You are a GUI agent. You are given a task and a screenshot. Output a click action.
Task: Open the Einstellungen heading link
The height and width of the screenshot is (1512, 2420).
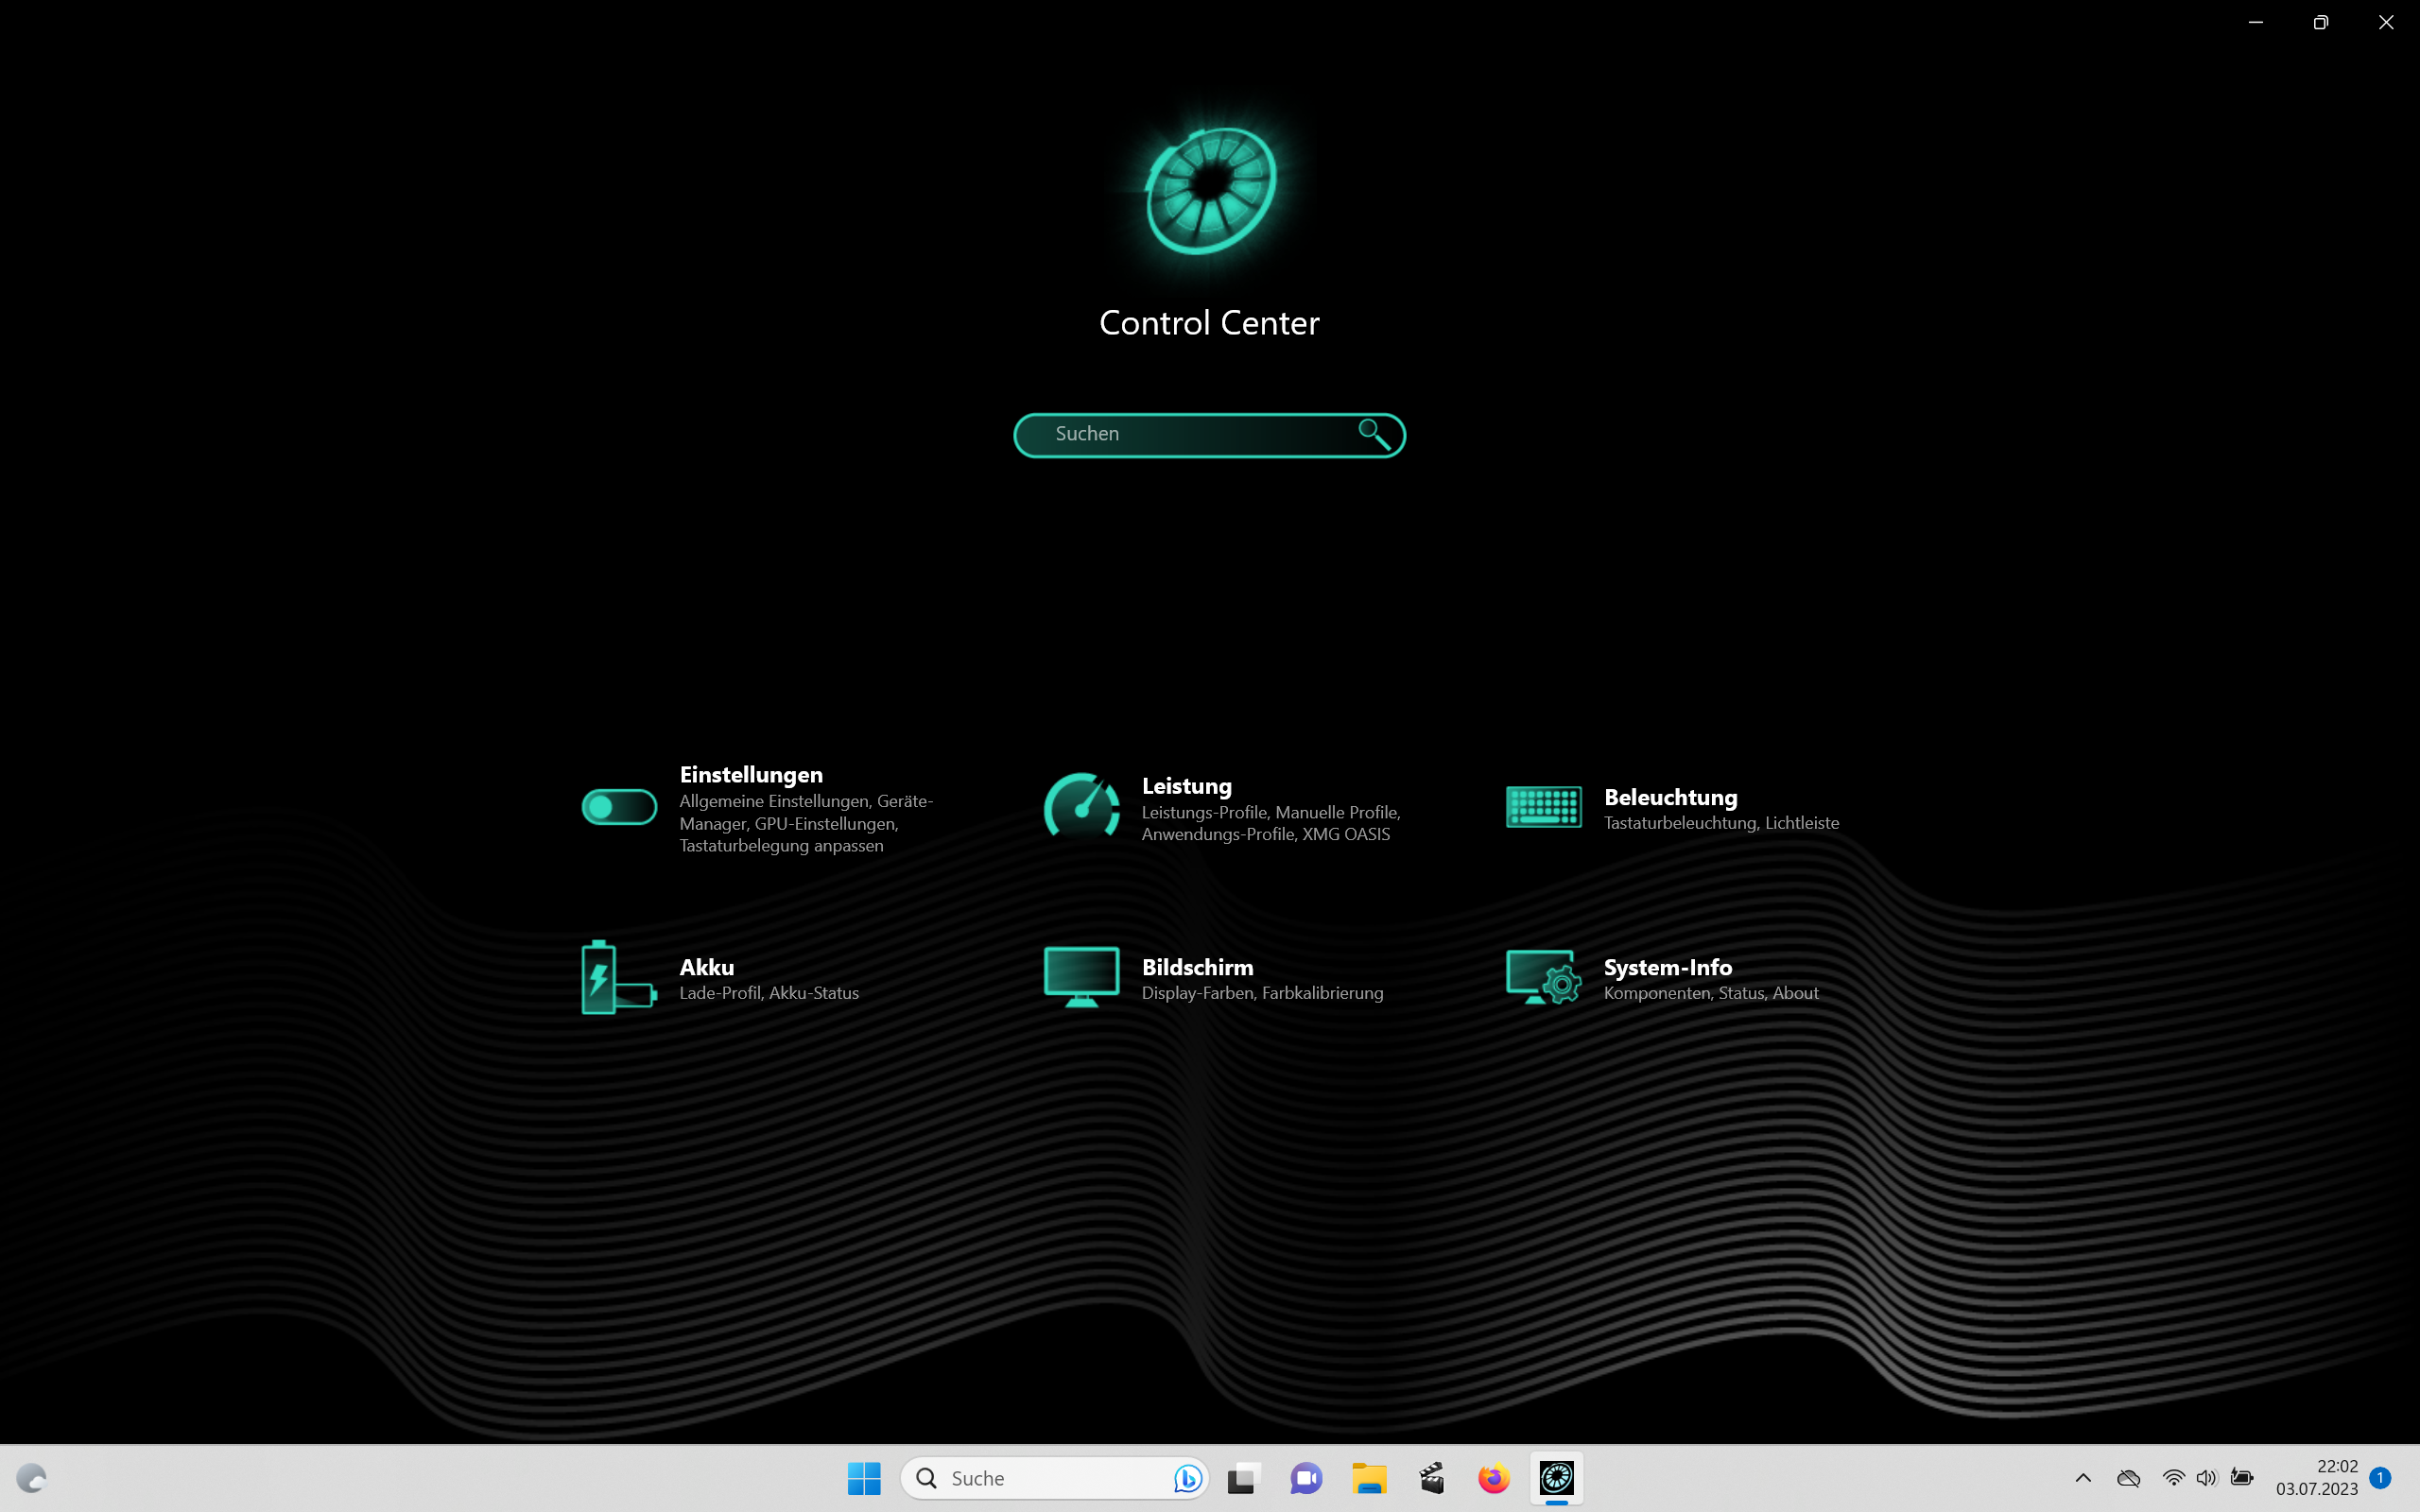click(751, 774)
